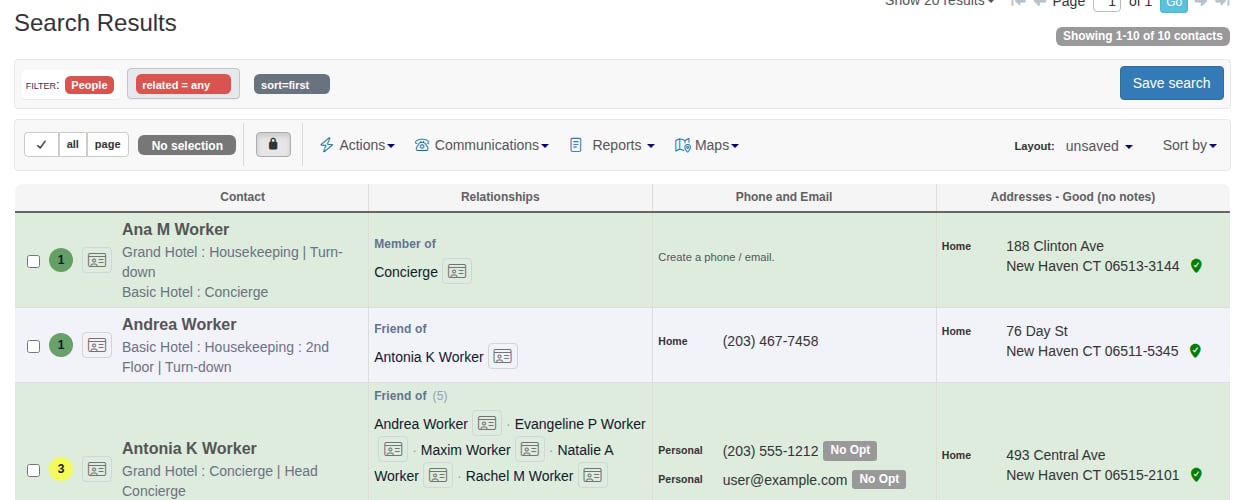
Task: Open the Actions dropdown menu
Action: pos(357,145)
